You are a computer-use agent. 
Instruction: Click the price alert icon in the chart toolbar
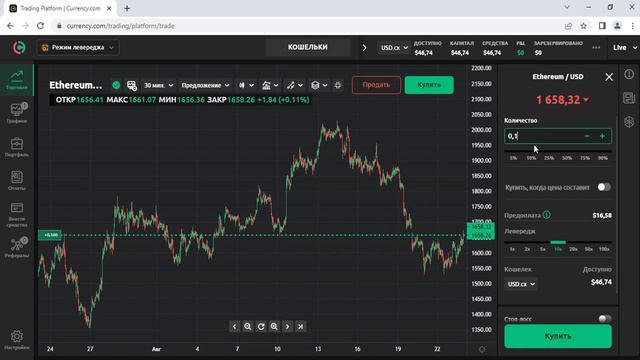(131, 85)
